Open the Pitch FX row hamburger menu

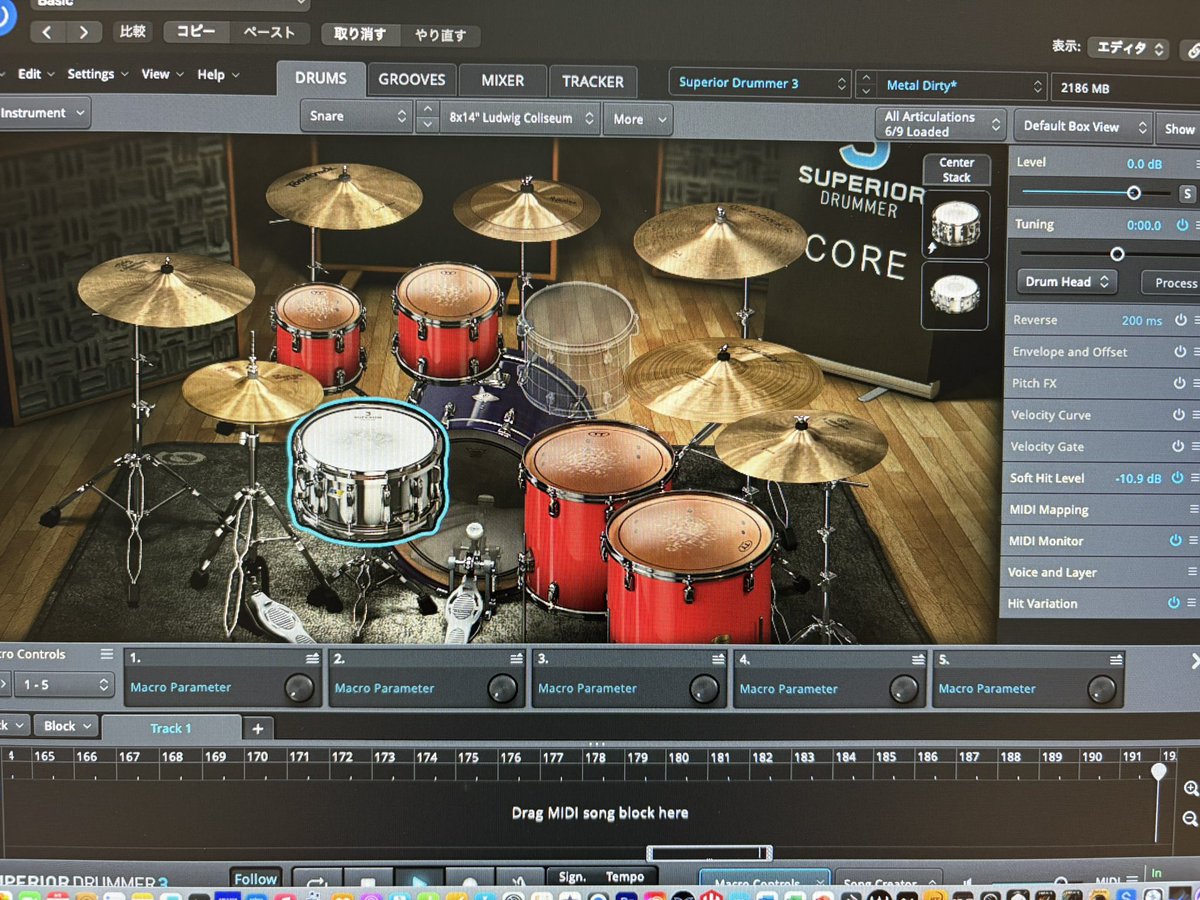(x=1196, y=383)
